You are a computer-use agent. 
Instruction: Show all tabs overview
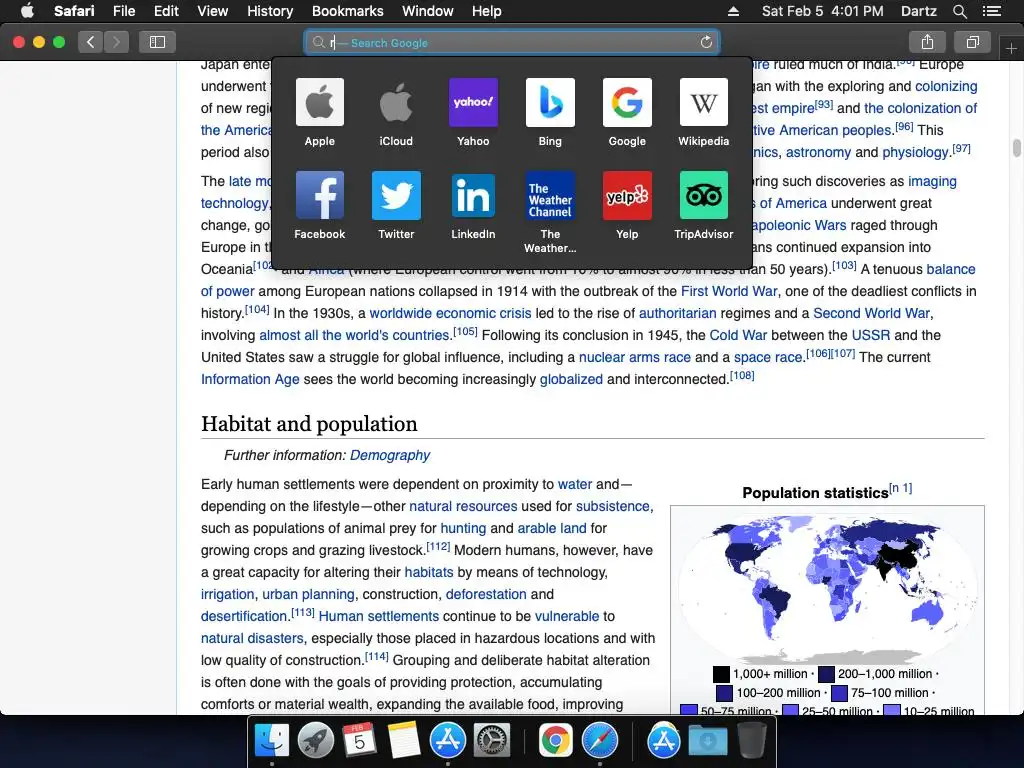click(x=972, y=42)
